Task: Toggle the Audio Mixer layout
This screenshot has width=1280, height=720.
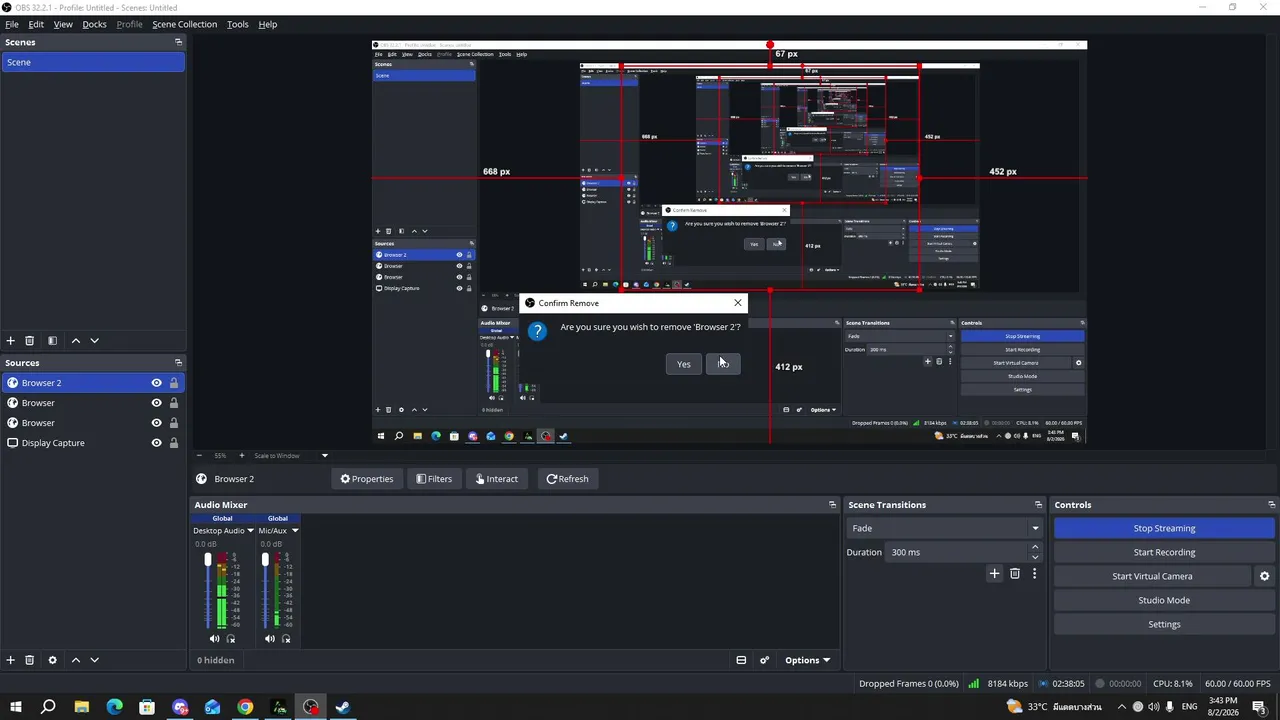Action: pyautogui.click(x=741, y=660)
